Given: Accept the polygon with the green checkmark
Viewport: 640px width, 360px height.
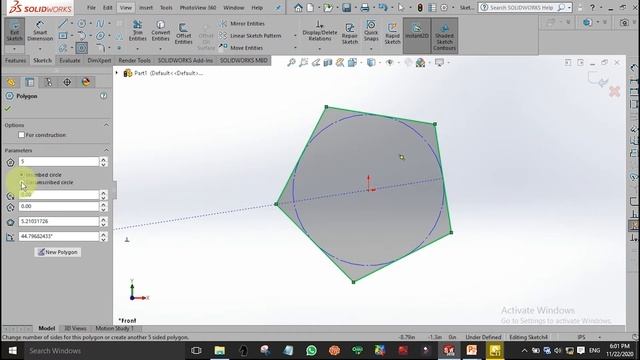Looking at the screenshot, I should coord(8,109).
